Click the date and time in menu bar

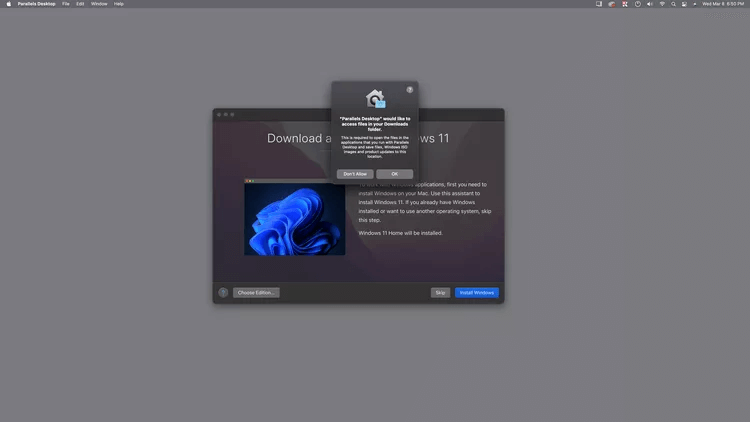(x=723, y=4)
